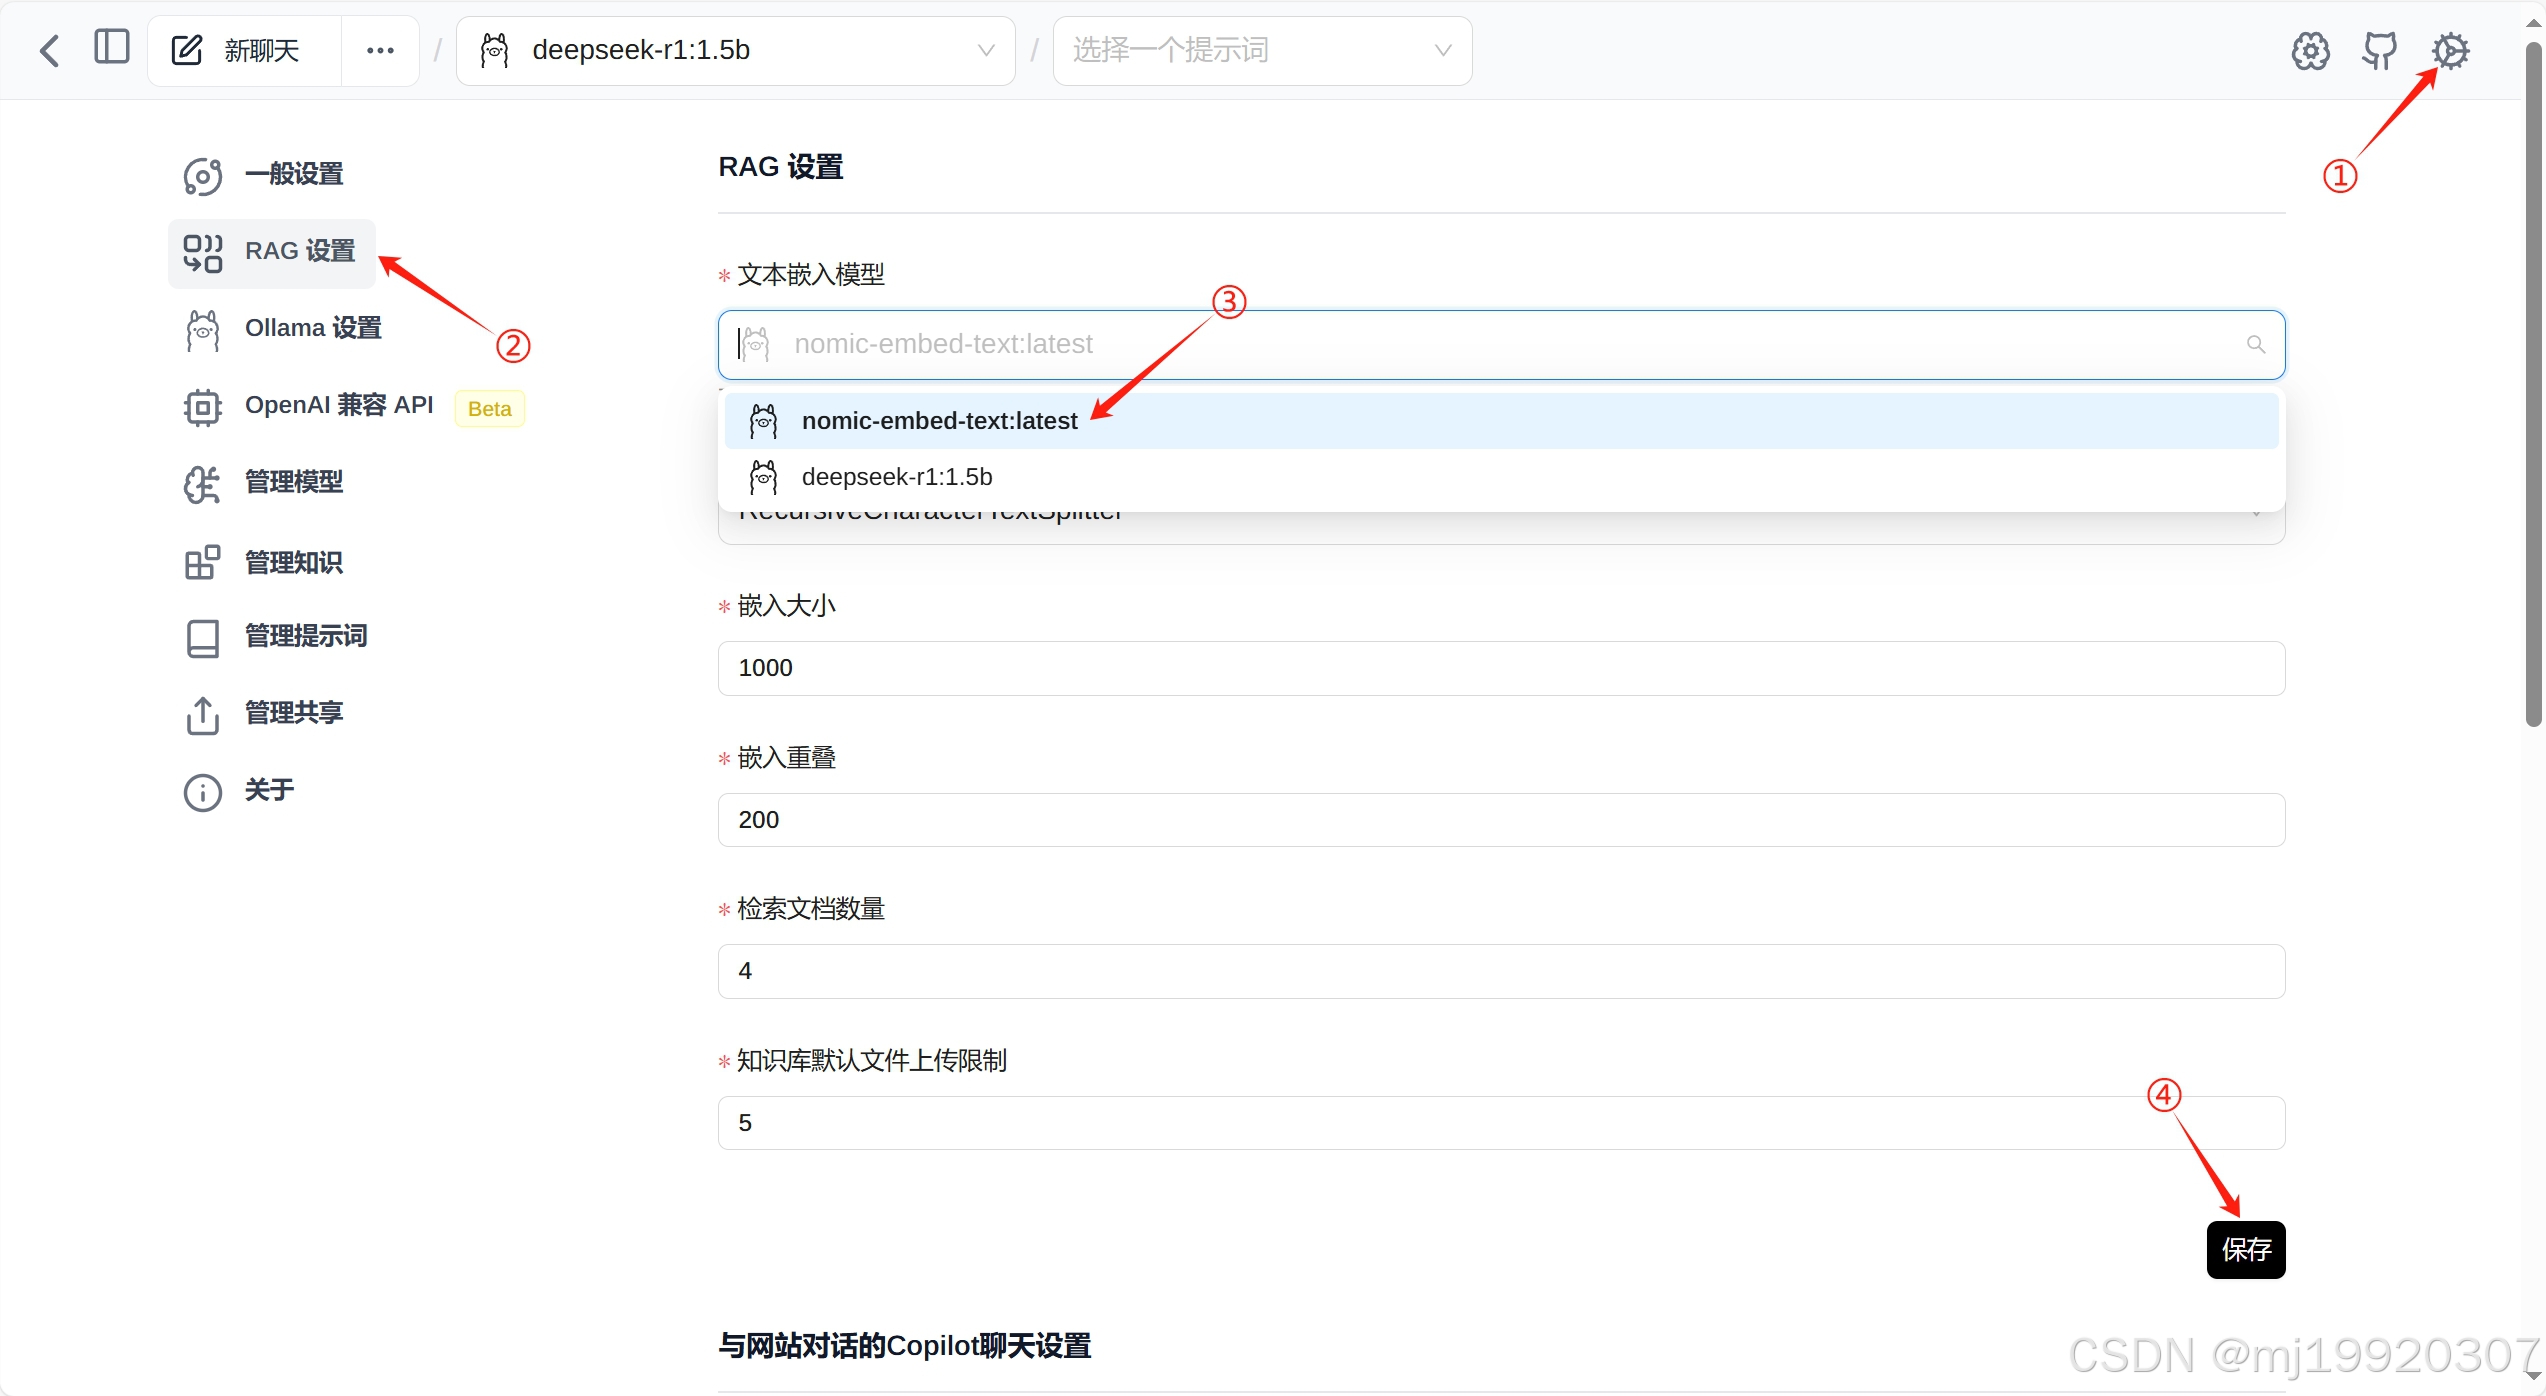Click the model settings icon beside GitHub
Screen dimensions: 2546x1396
pos(2310,51)
